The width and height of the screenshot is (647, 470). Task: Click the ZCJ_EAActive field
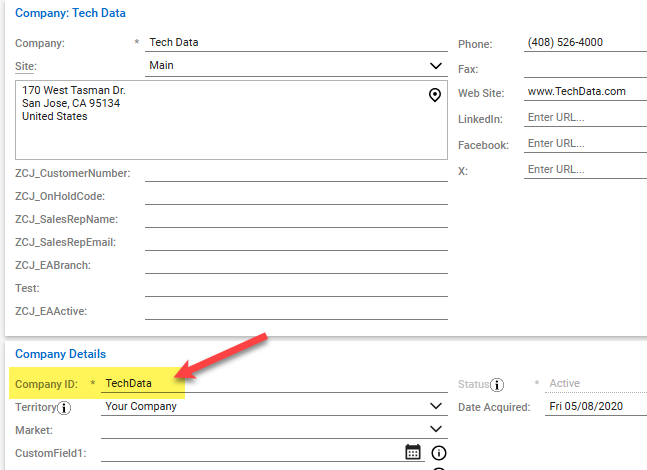coord(296,311)
